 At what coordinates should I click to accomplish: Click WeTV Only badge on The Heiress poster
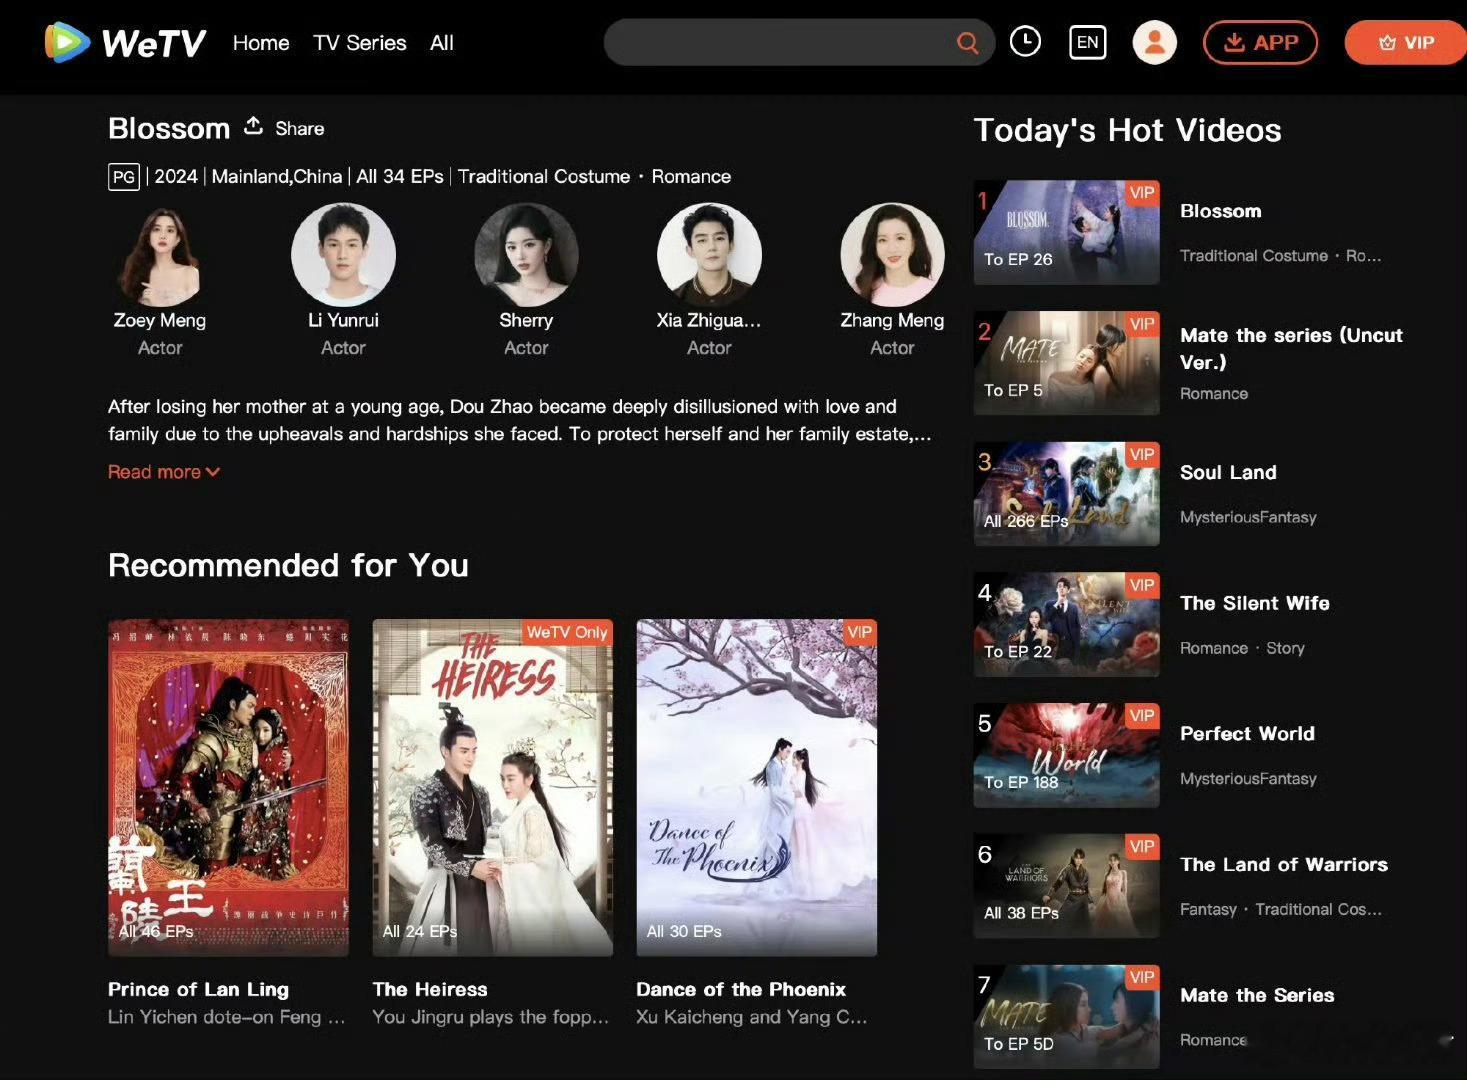(567, 632)
